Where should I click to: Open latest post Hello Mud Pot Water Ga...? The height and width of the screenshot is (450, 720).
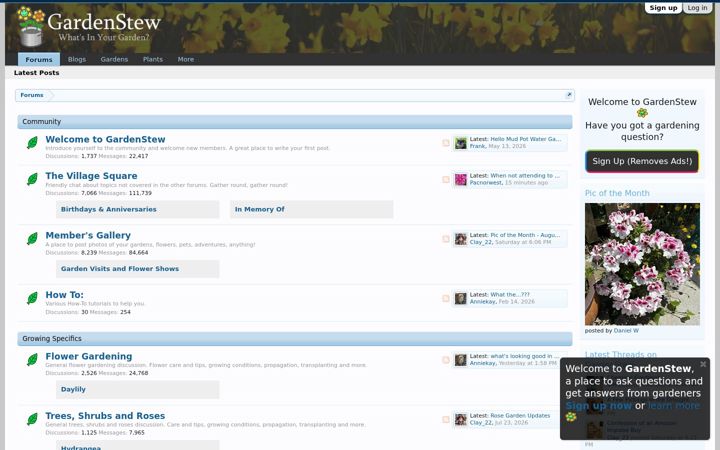pos(525,139)
